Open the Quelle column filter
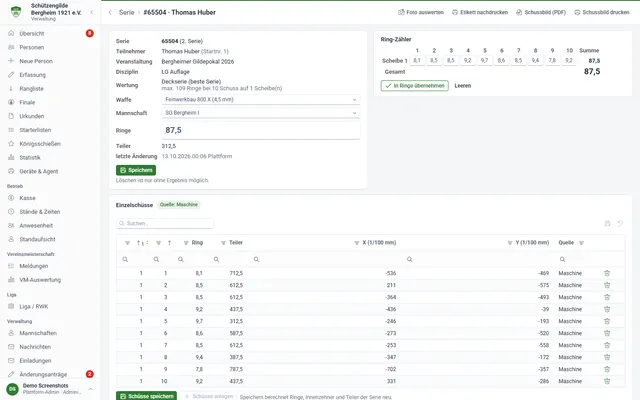Screen dimensions: 640x400 click(581, 243)
